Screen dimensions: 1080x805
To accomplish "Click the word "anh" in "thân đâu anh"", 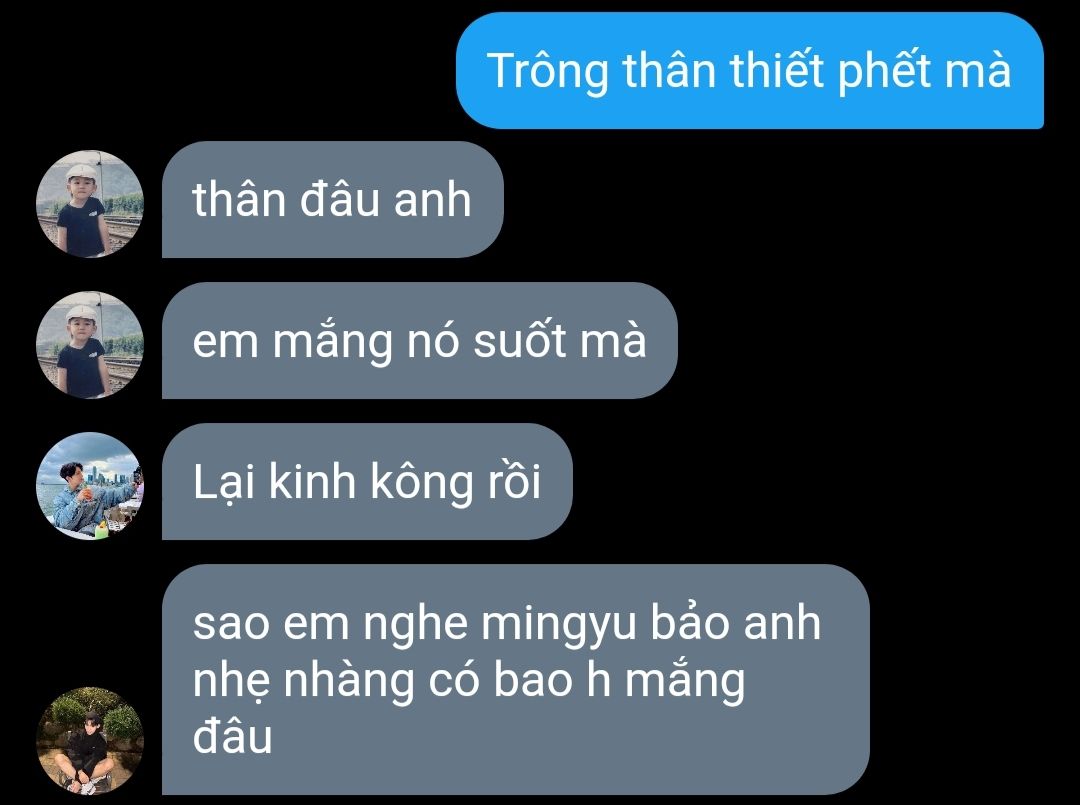I will [433, 200].
